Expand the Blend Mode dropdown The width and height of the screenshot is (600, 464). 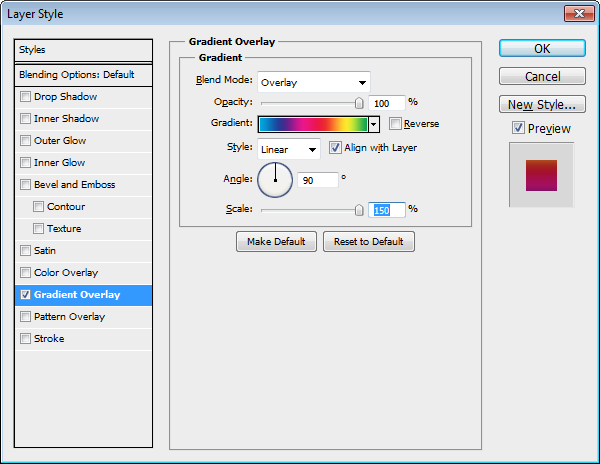pos(313,82)
